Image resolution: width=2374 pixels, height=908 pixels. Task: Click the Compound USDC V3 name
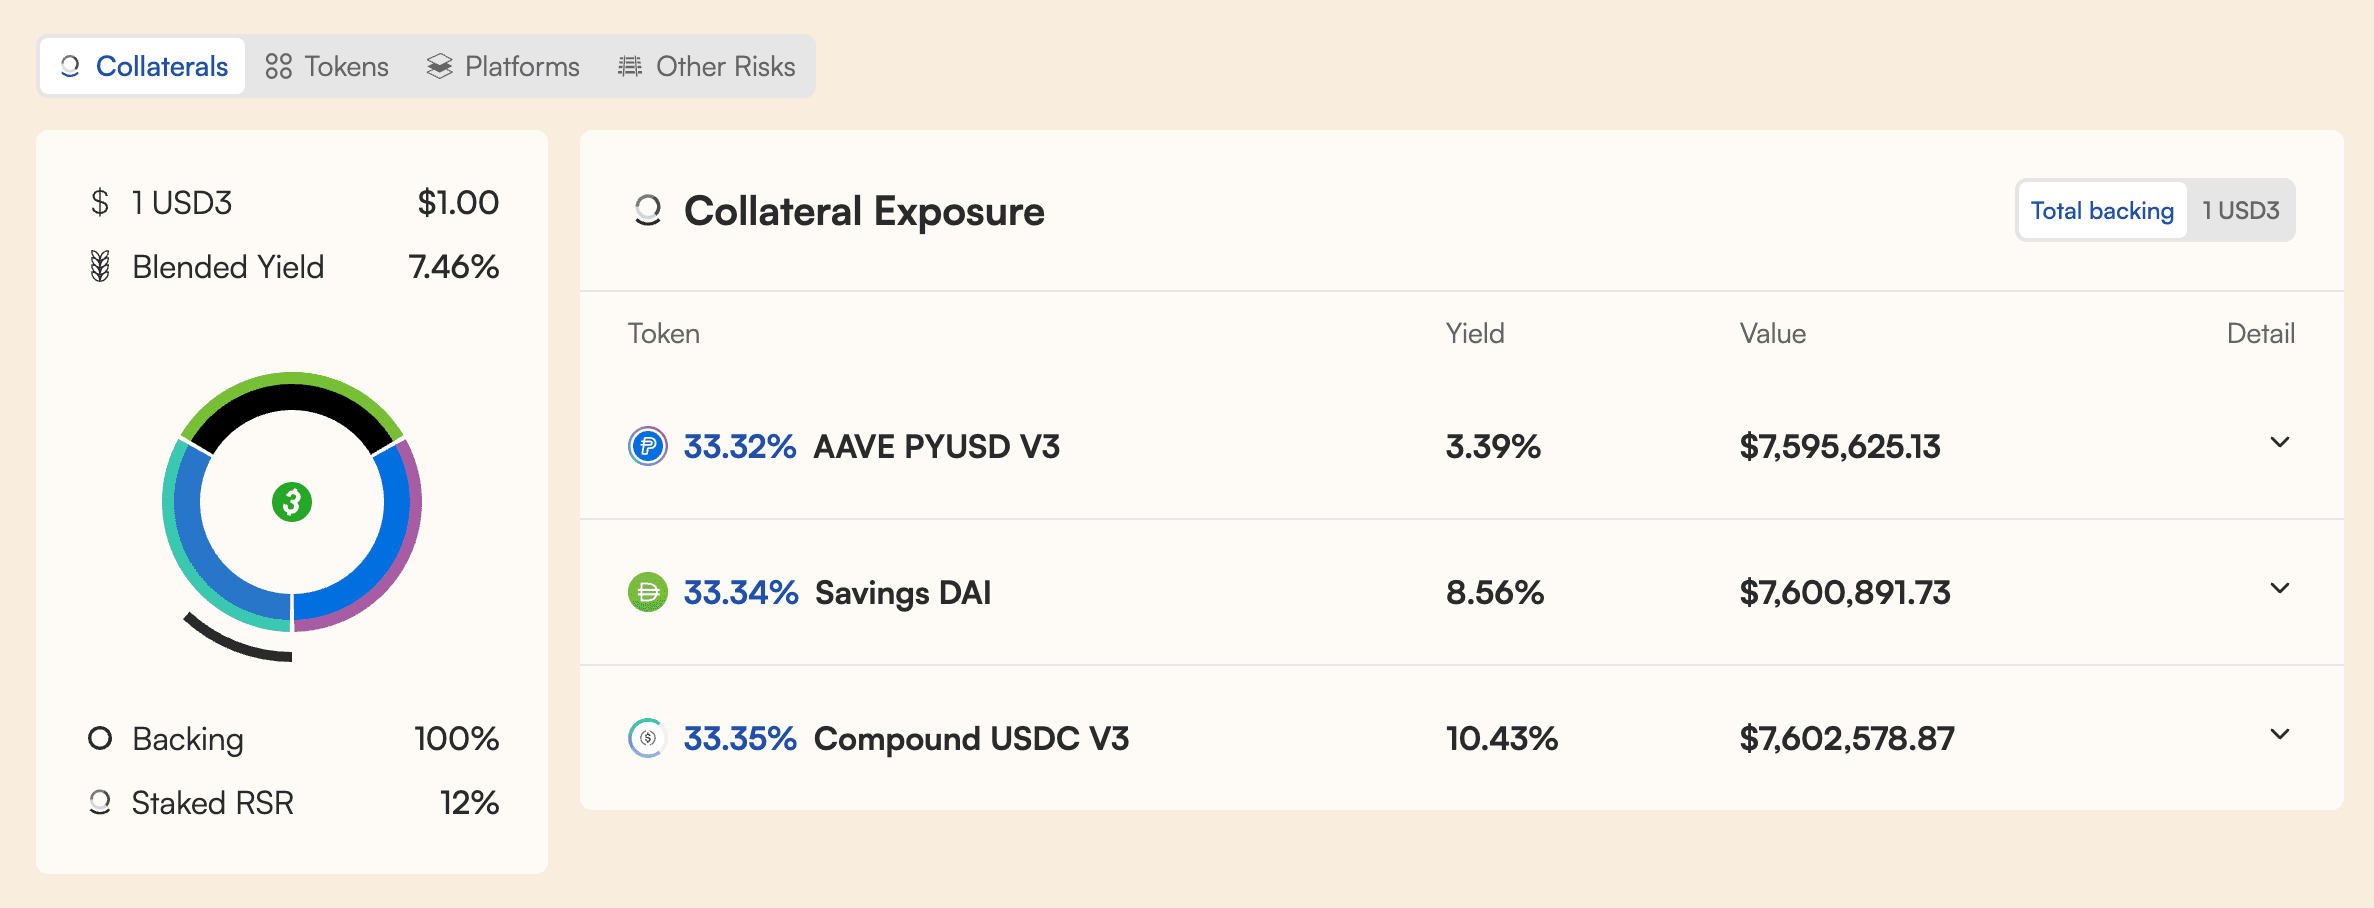pyautogui.click(x=971, y=739)
